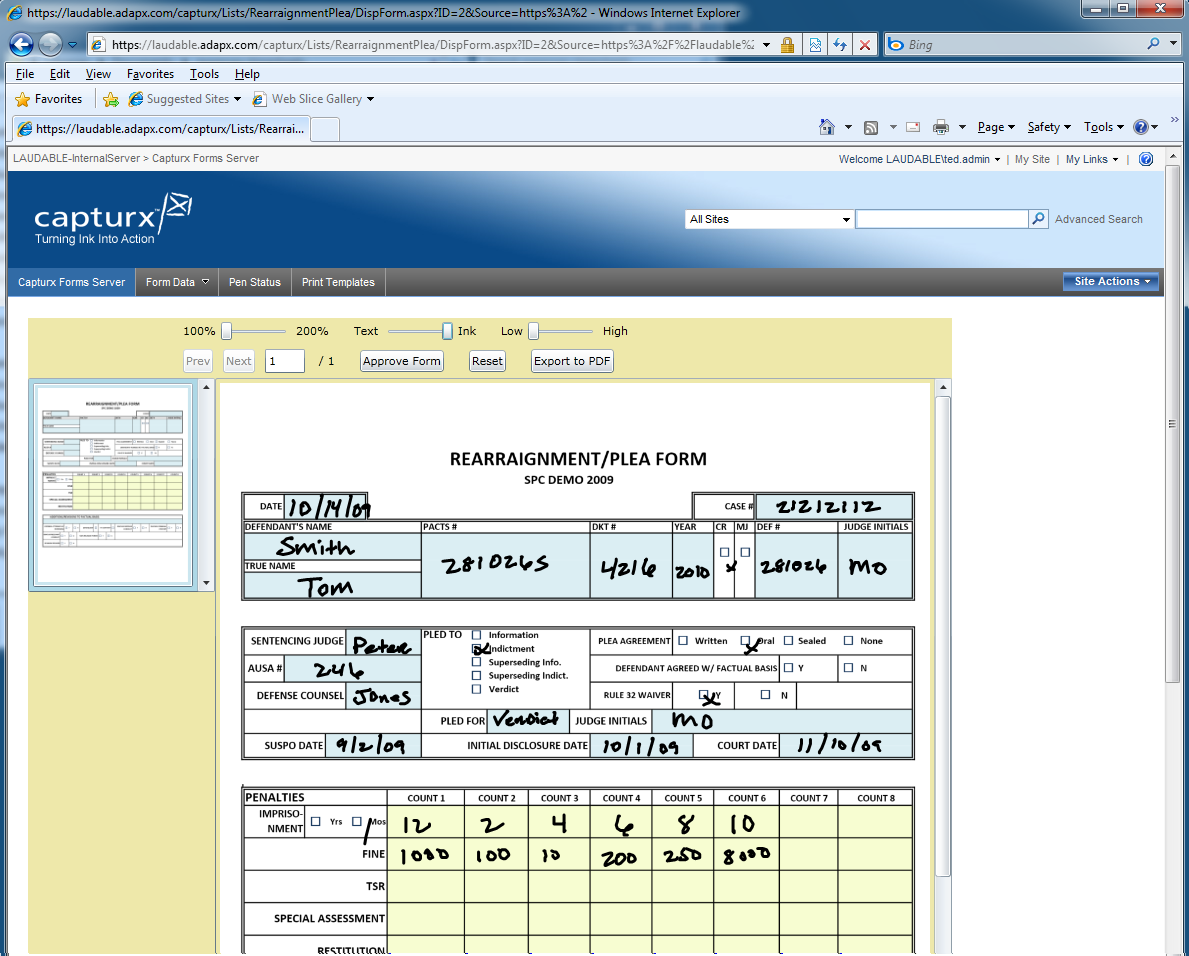
Task: Click Add to Favorites Bar star icon
Action: 111,99
